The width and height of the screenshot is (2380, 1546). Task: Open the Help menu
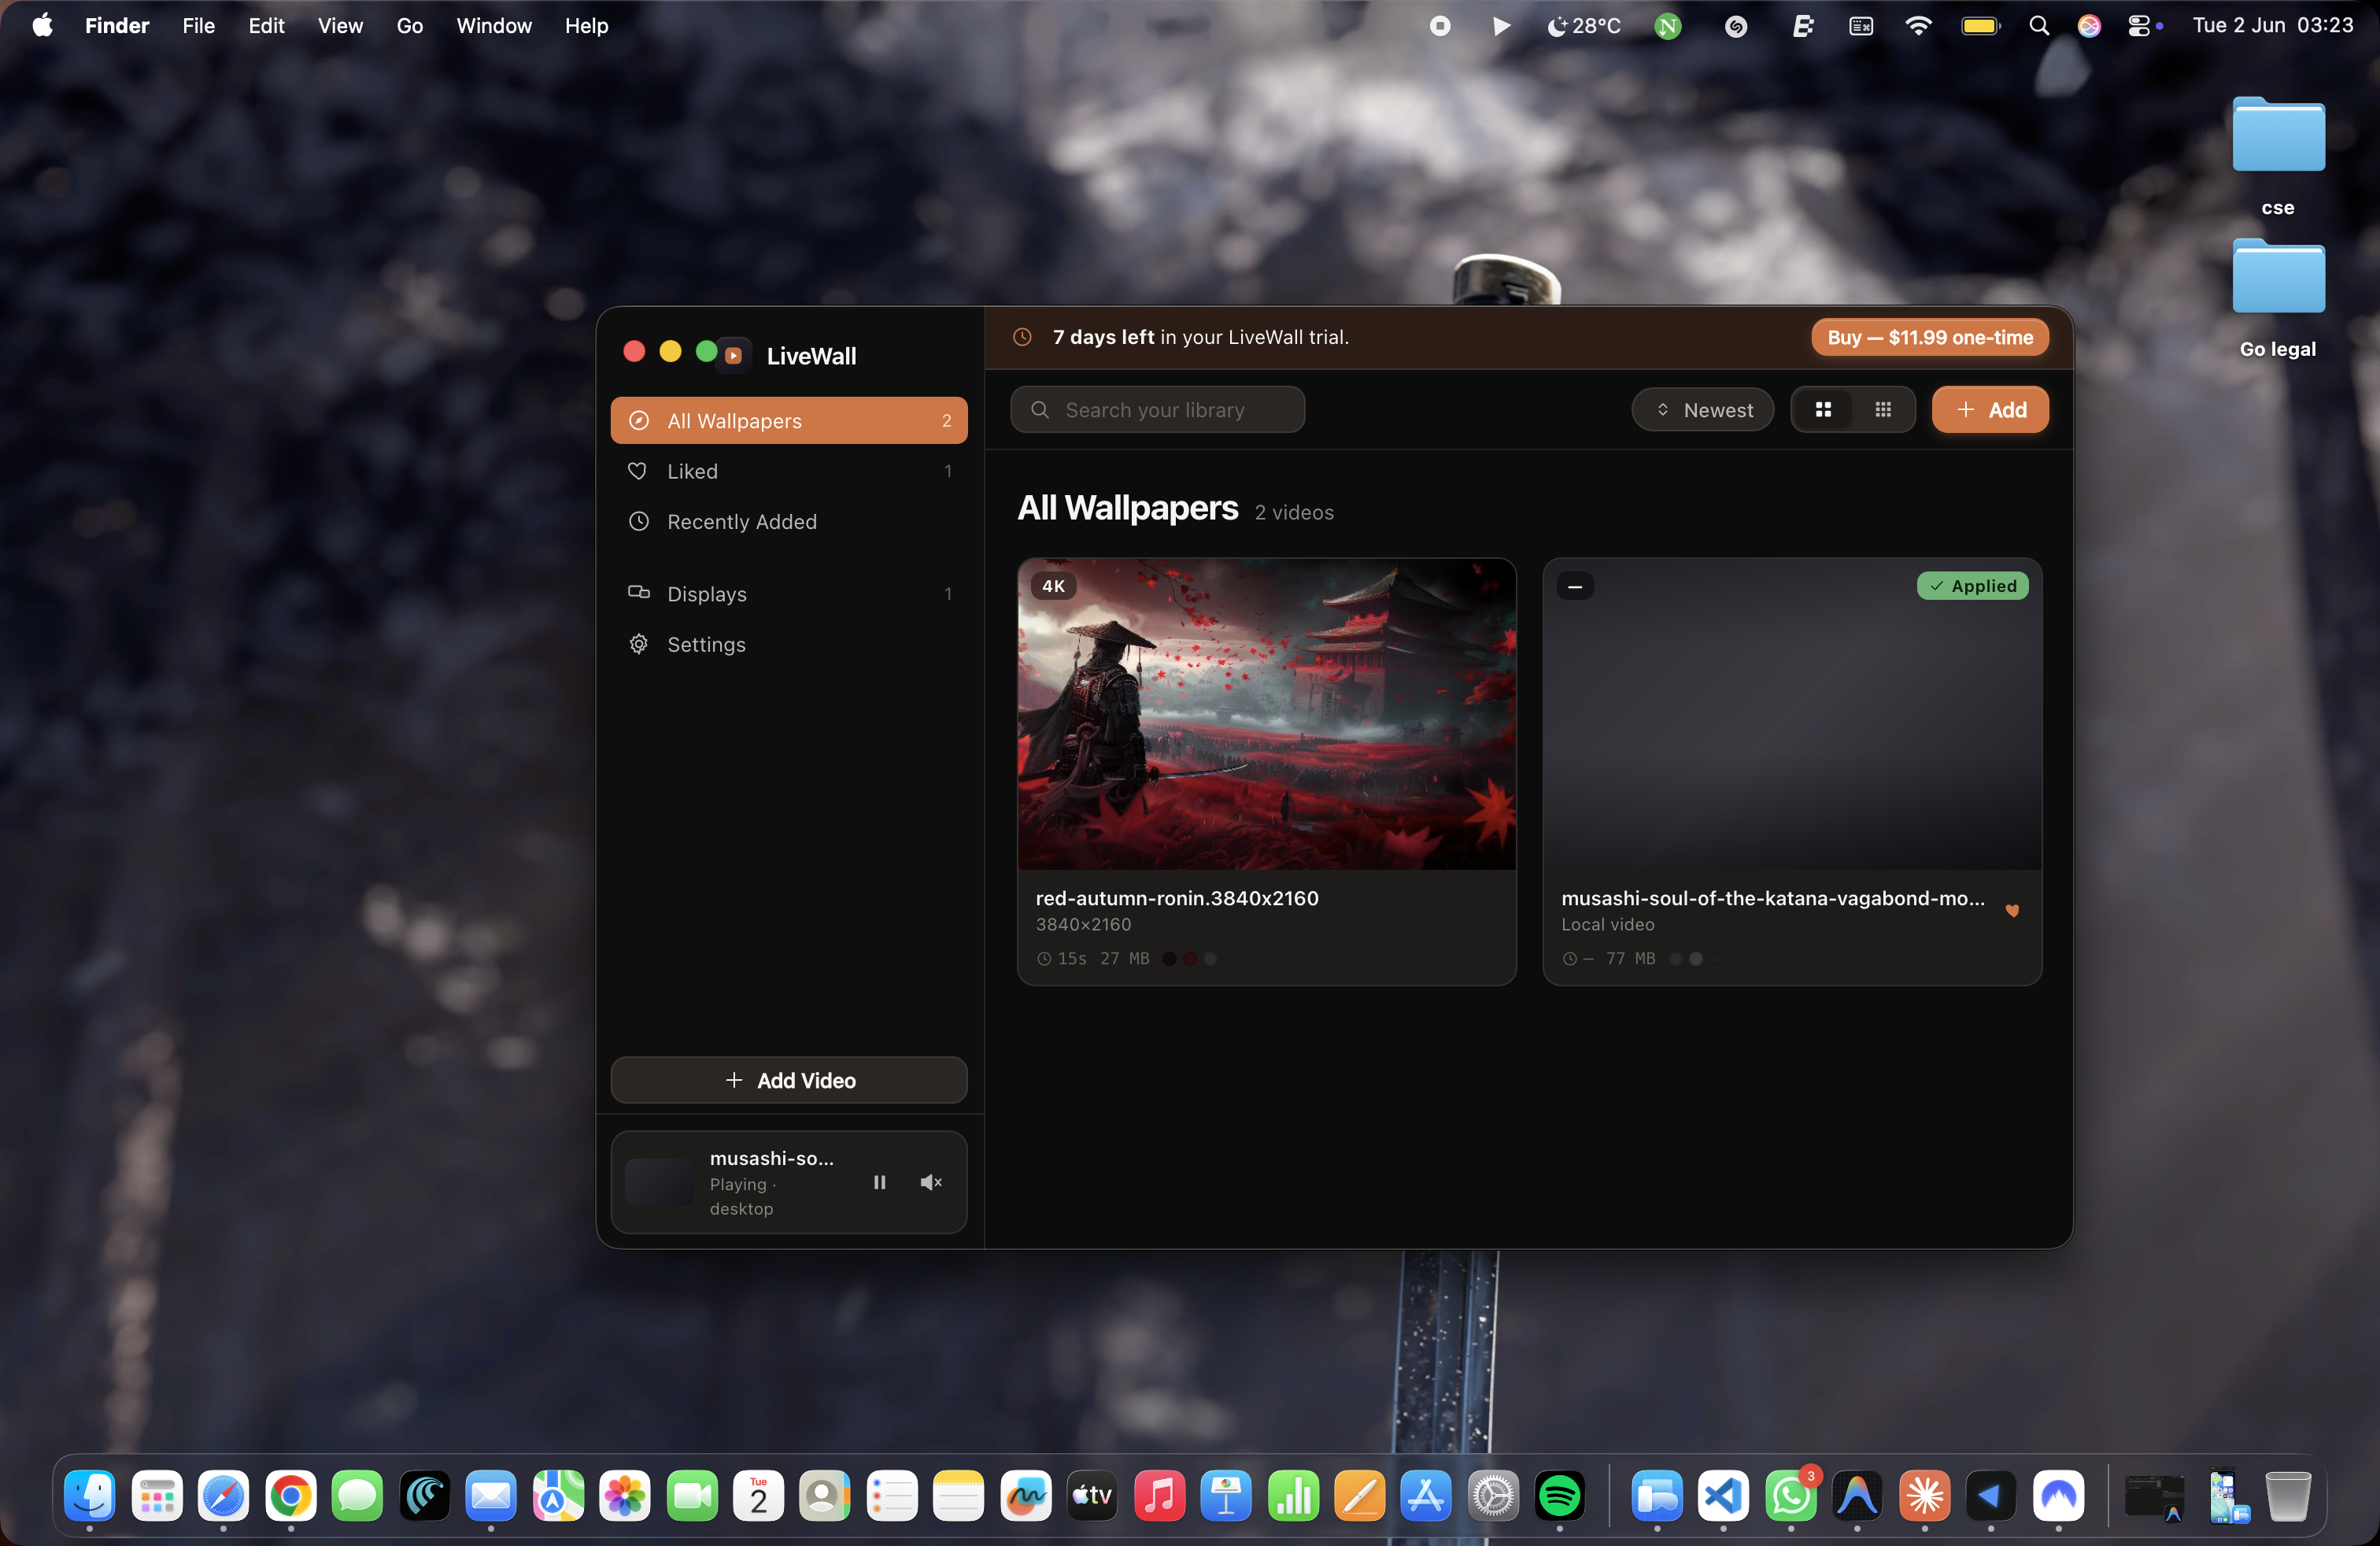(x=586, y=25)
